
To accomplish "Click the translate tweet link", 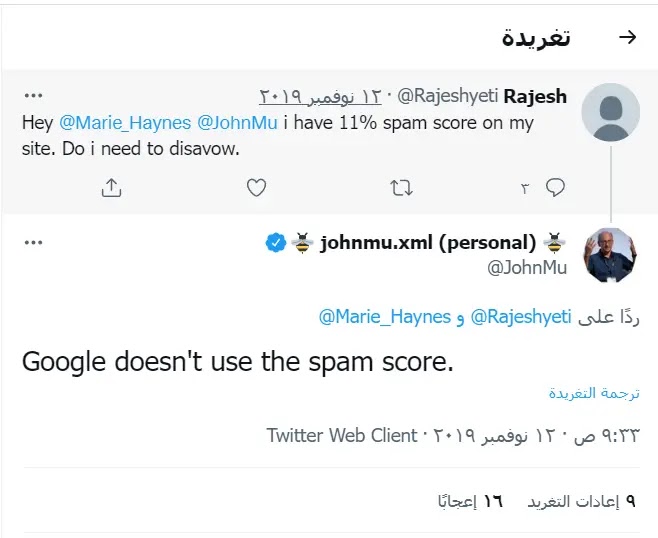I will point(594,393).
